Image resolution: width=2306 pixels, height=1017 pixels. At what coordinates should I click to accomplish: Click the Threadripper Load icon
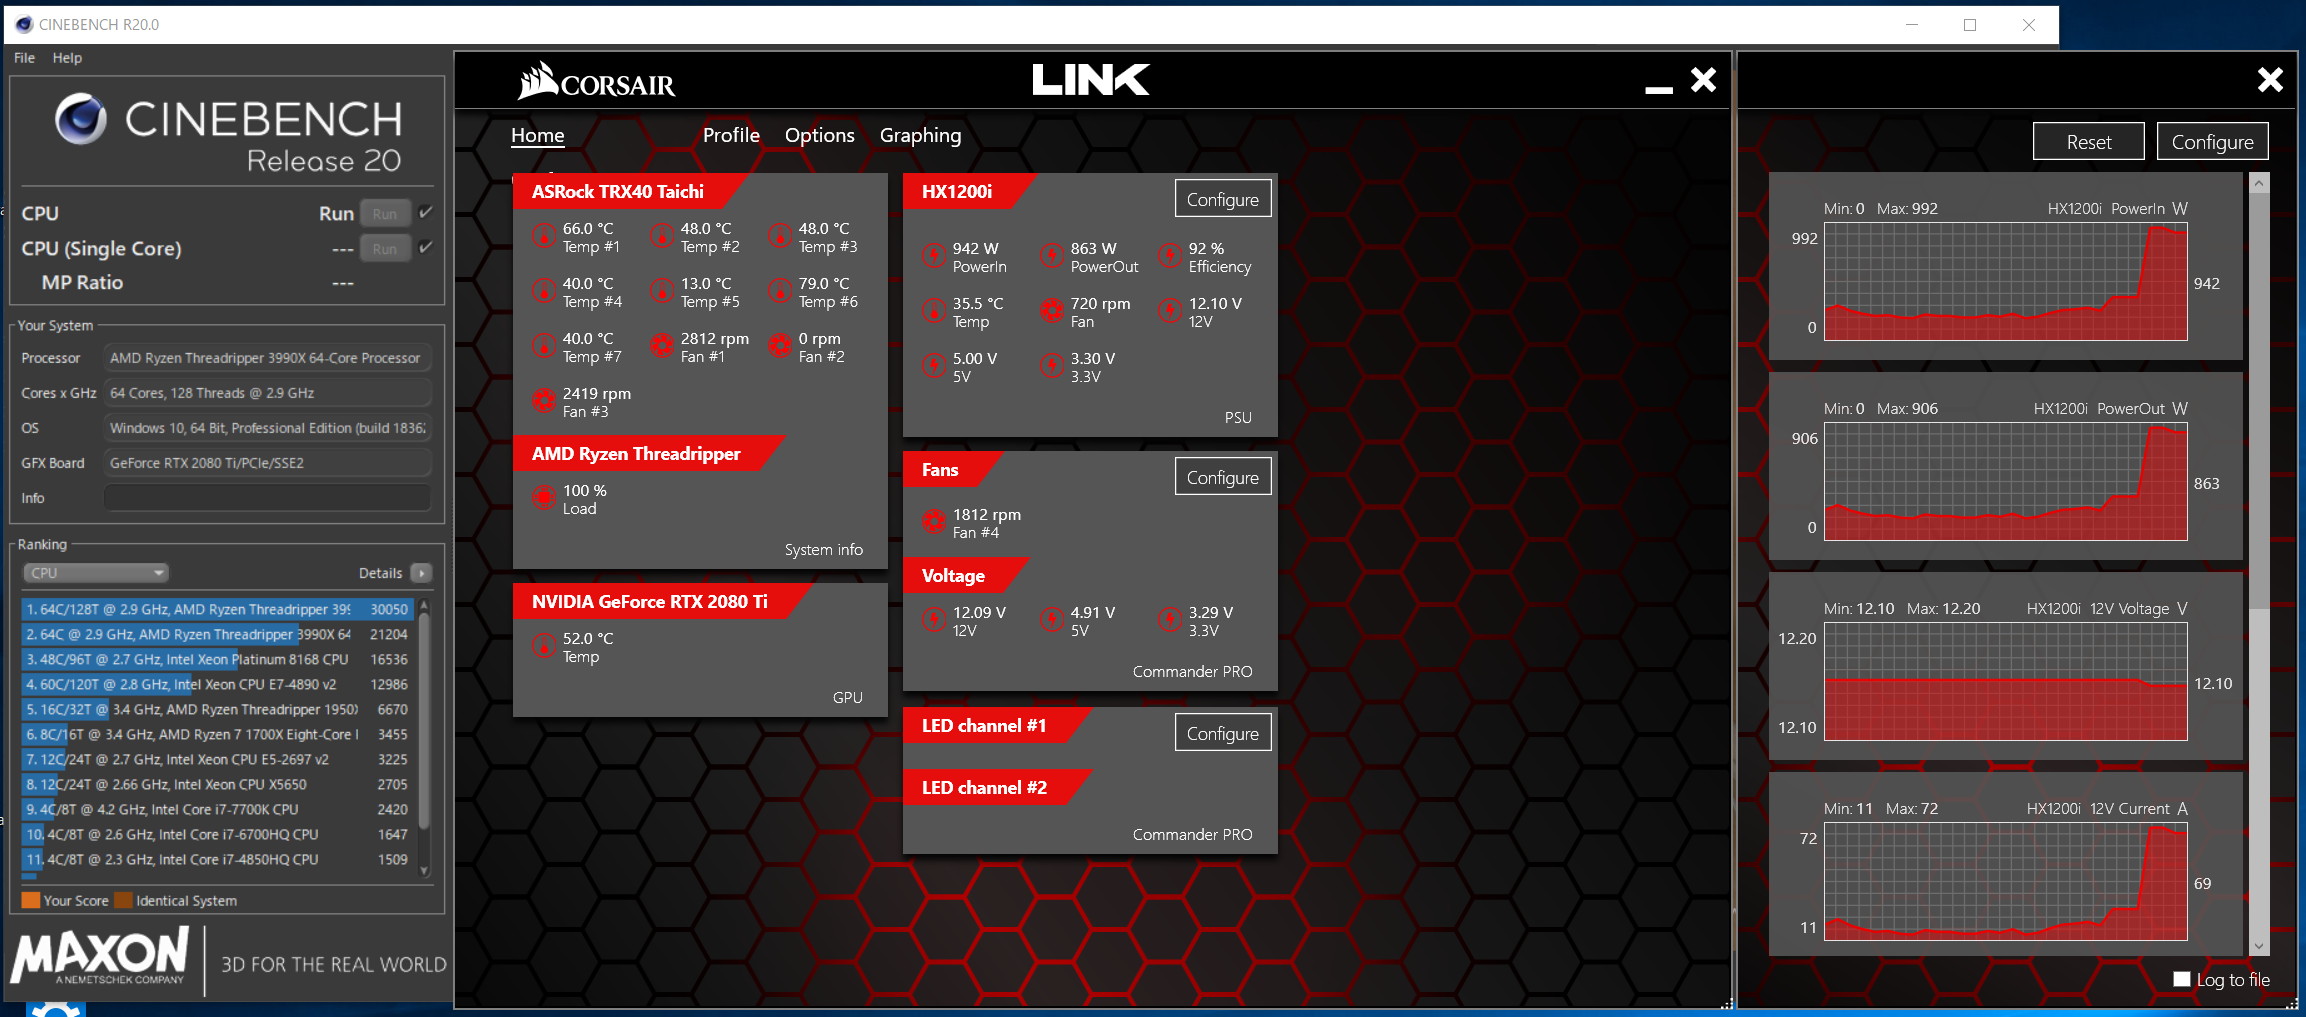544,498
